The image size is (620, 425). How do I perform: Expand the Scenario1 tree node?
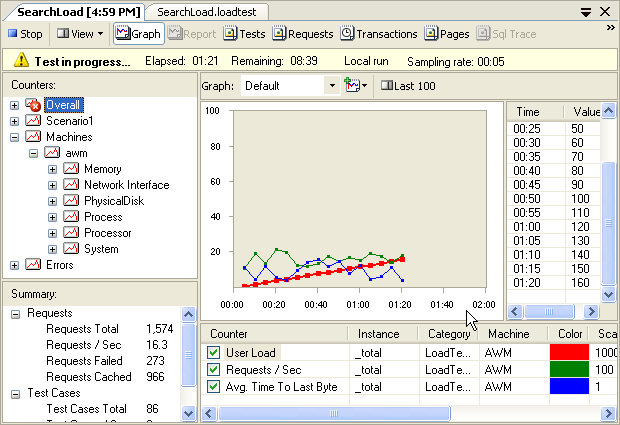[x=14, y=121]
